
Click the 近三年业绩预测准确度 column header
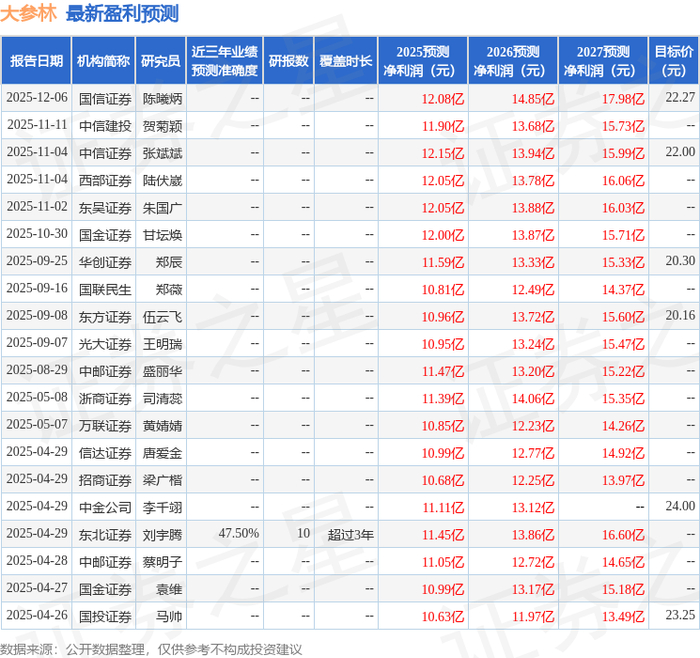(x=225, y=61)
